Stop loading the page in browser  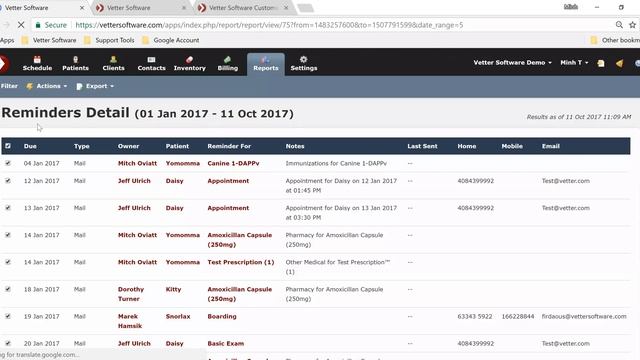(21, 25)
